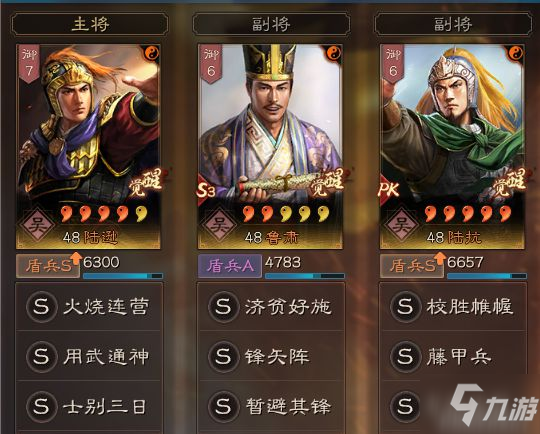Click the 吴 faction badge on 陆逊's card
This screenshot has height=434, width=540.
pyautogui.click(x=37, y=225)
